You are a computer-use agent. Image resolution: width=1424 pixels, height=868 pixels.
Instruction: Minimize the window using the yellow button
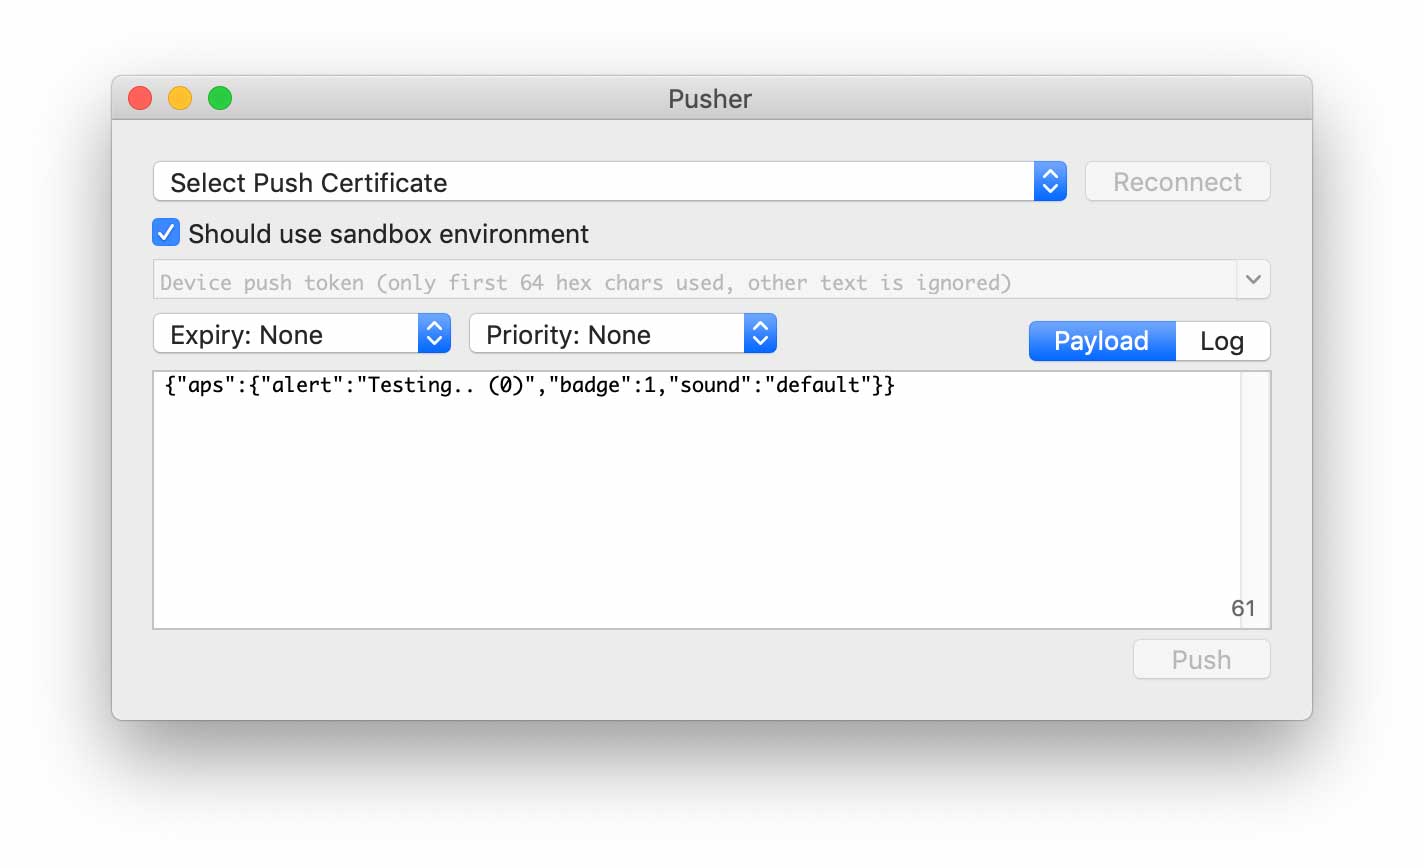180,98
